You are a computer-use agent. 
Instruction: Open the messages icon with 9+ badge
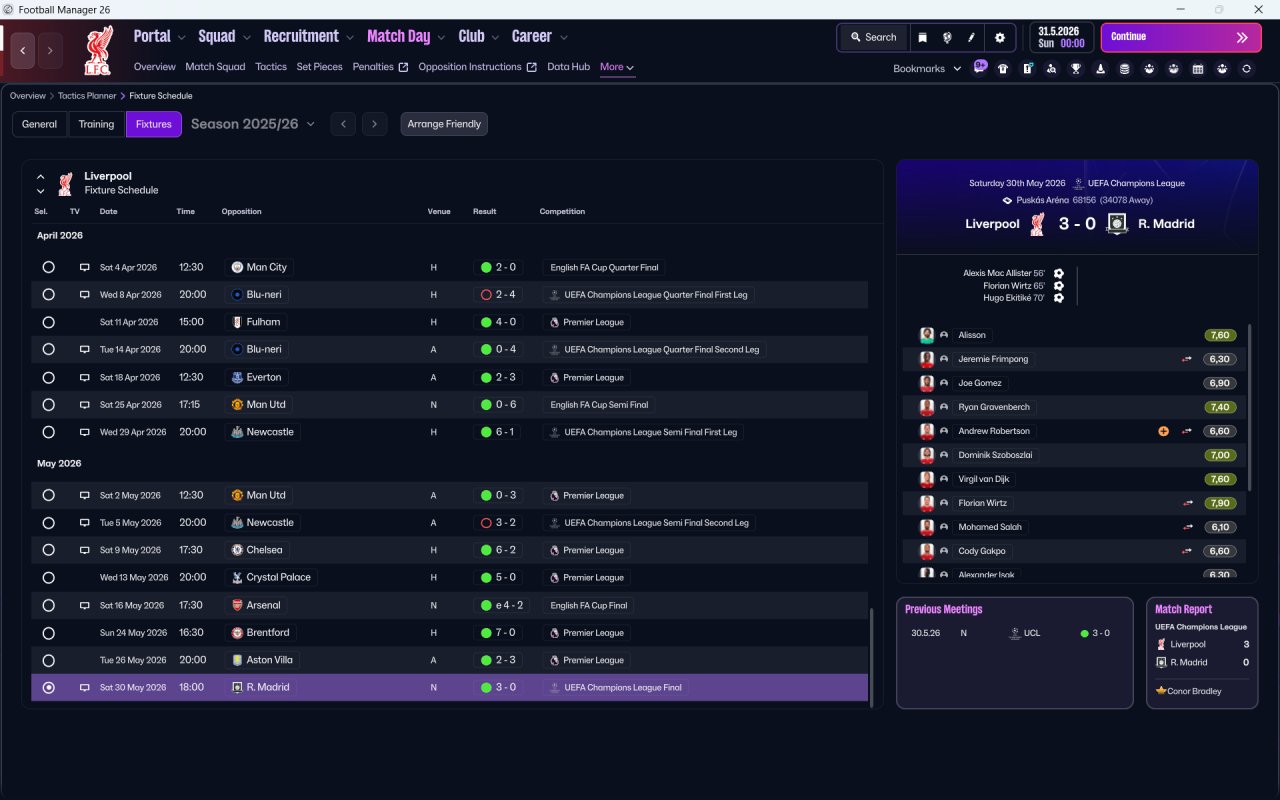980,67
